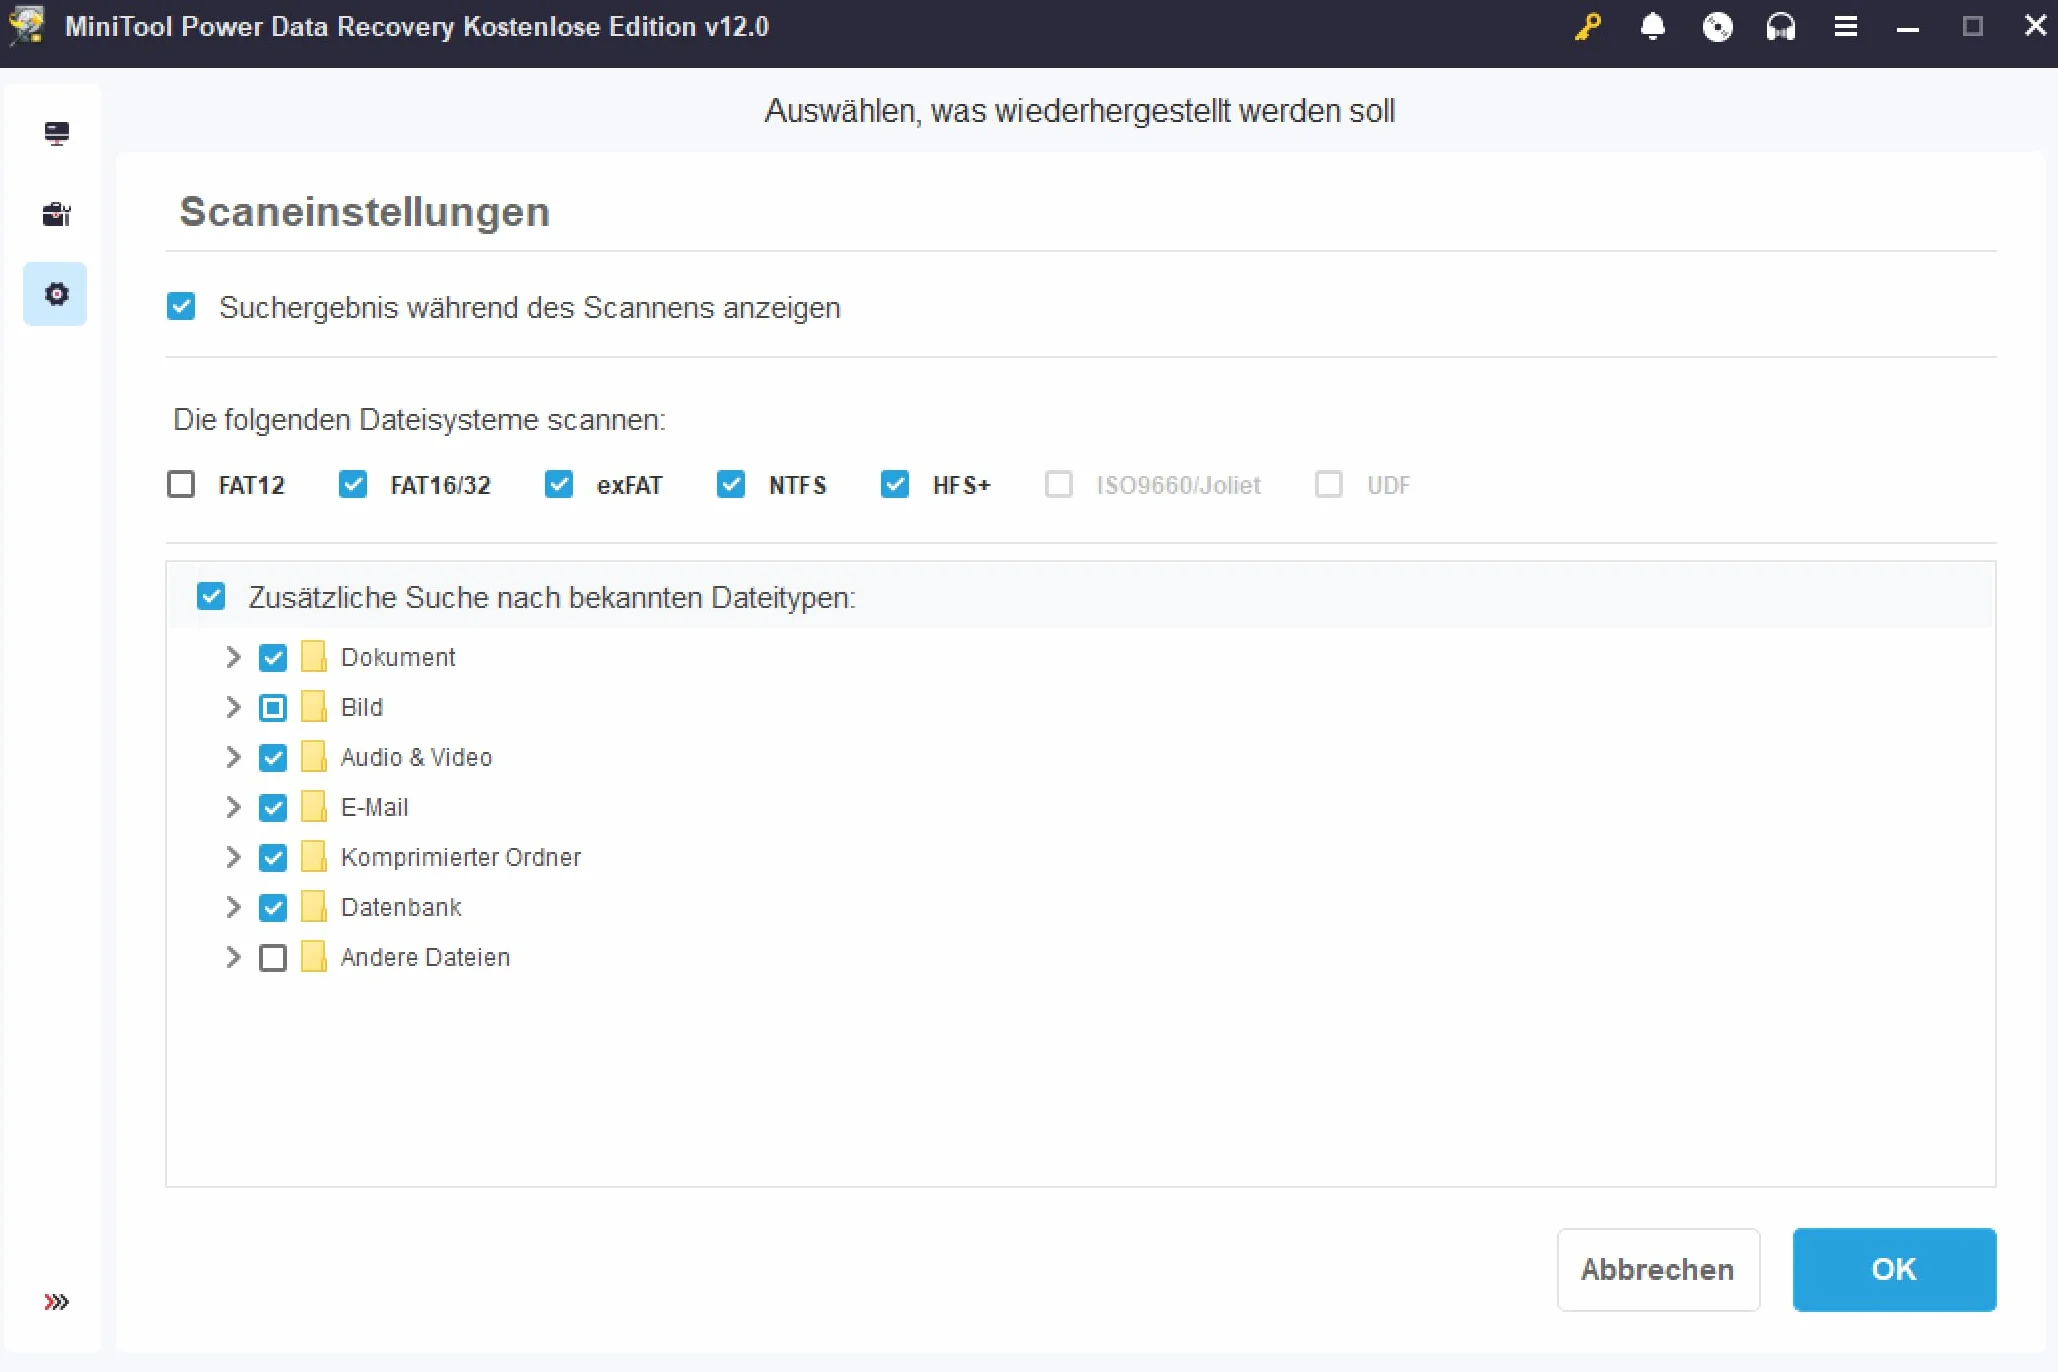Select the Bild label
2058x1372 pixels.
(362, 707)
